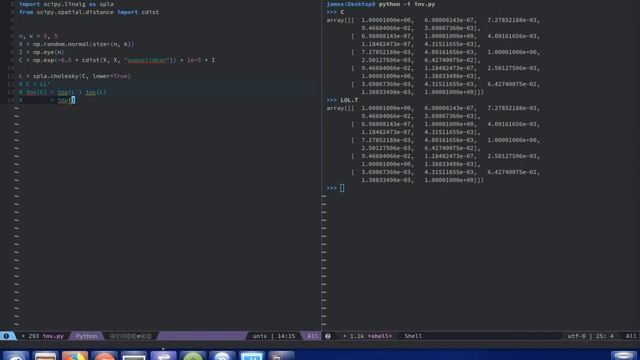Click the np.random.normal code line

(x=76, y=44)
